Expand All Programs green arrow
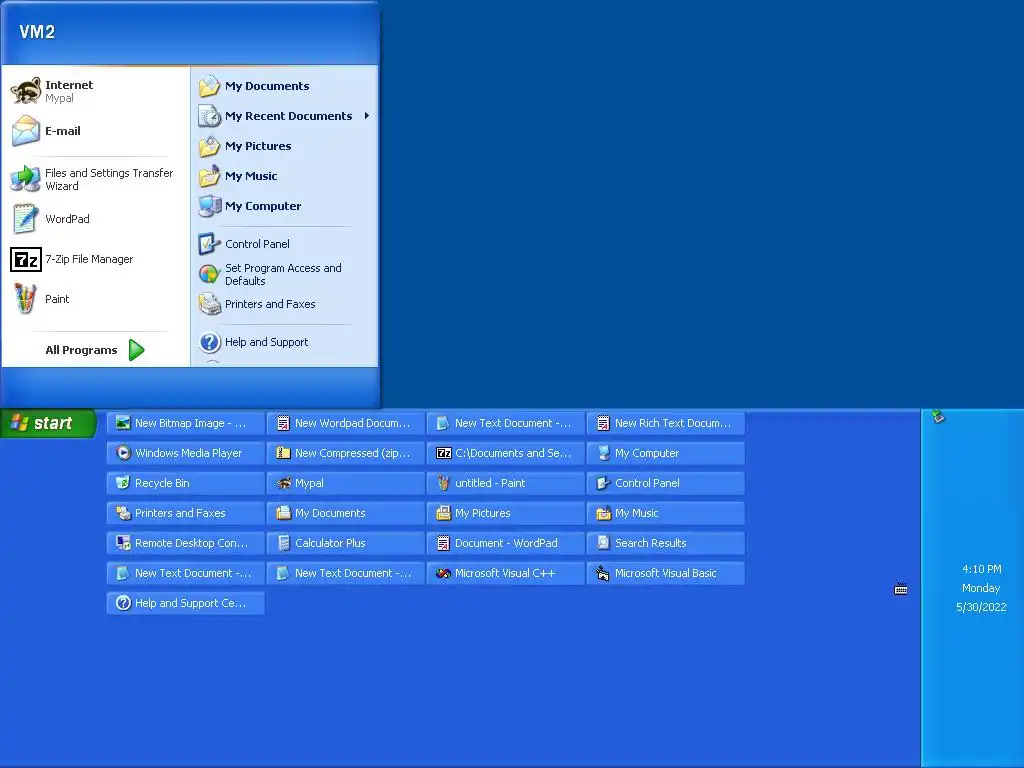Image resolution: width=1024 pixels, height=768 pixels. (136, 350)
